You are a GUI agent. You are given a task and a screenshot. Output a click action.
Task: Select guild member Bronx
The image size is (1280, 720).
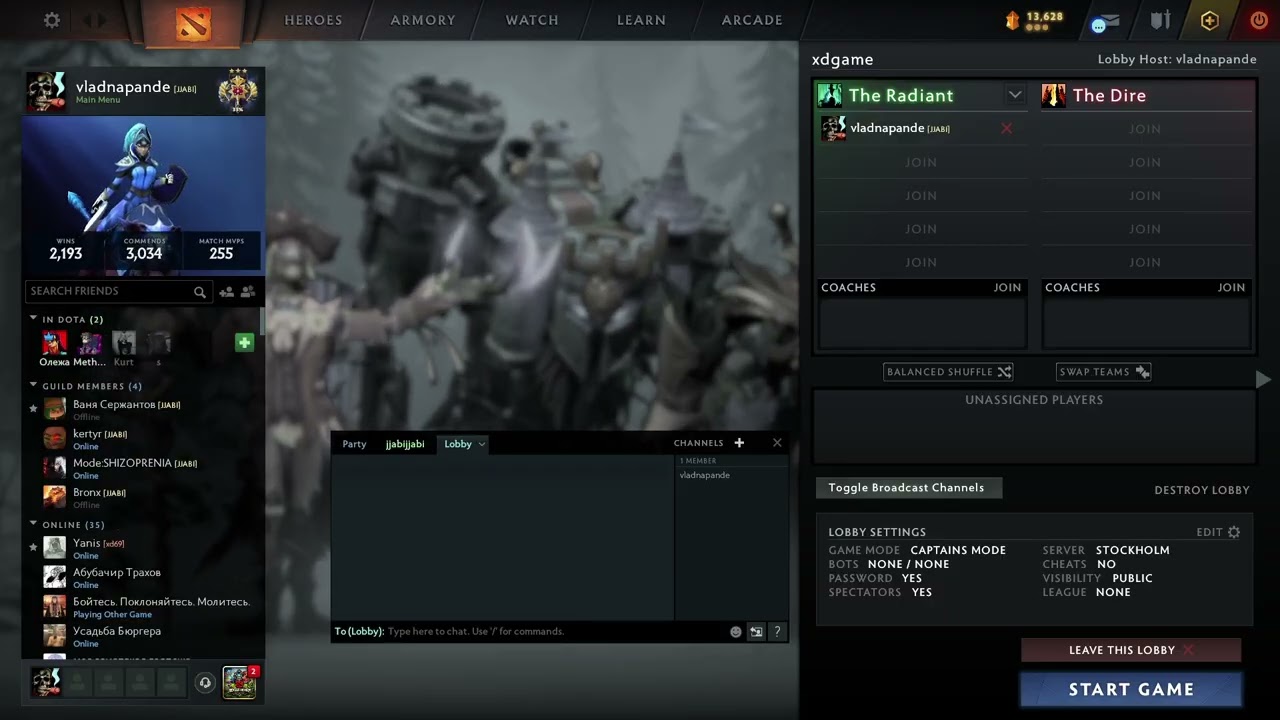click(x=145, y=496)
